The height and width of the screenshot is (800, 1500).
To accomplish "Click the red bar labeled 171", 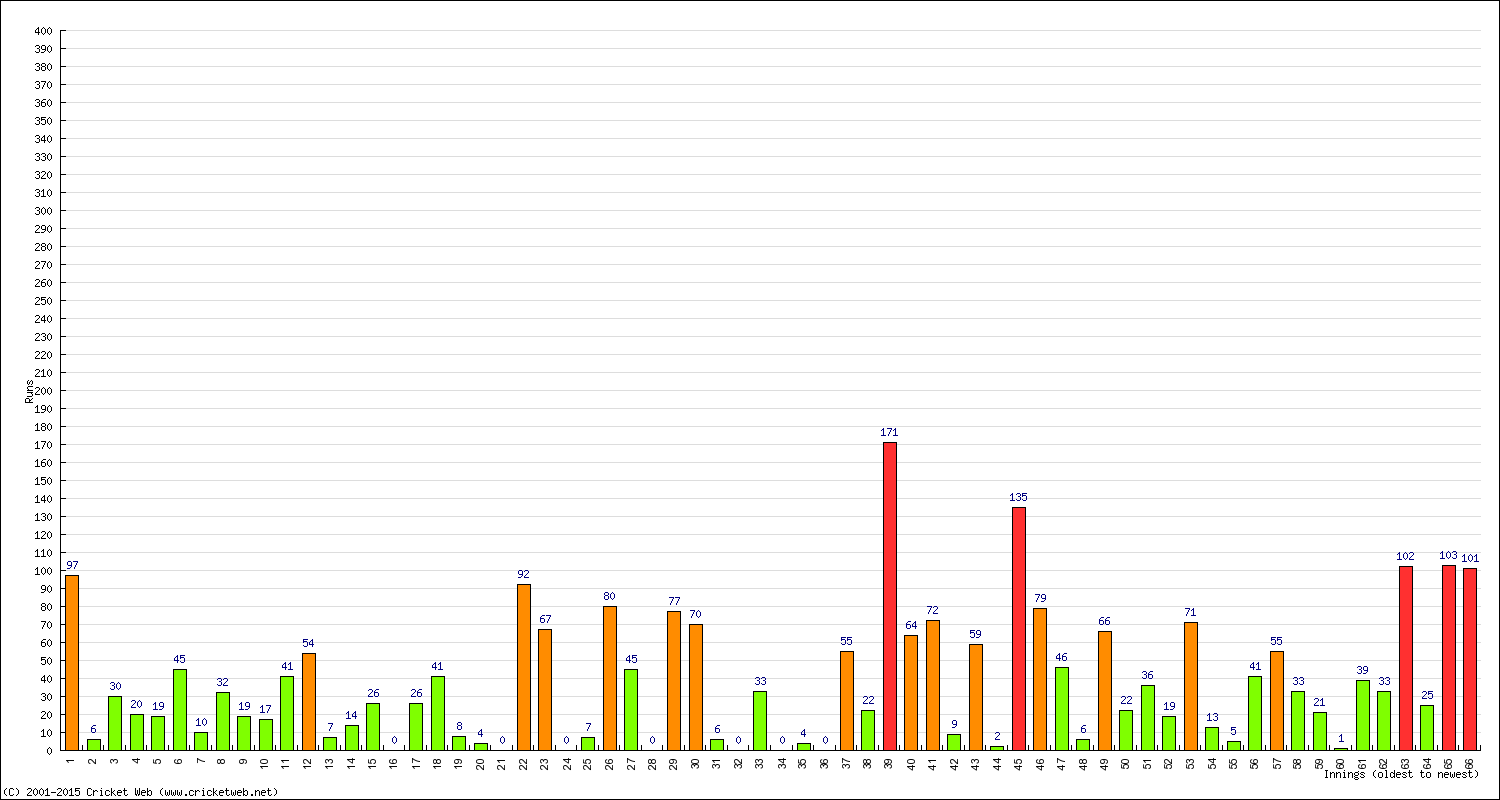I will point(889,596).
